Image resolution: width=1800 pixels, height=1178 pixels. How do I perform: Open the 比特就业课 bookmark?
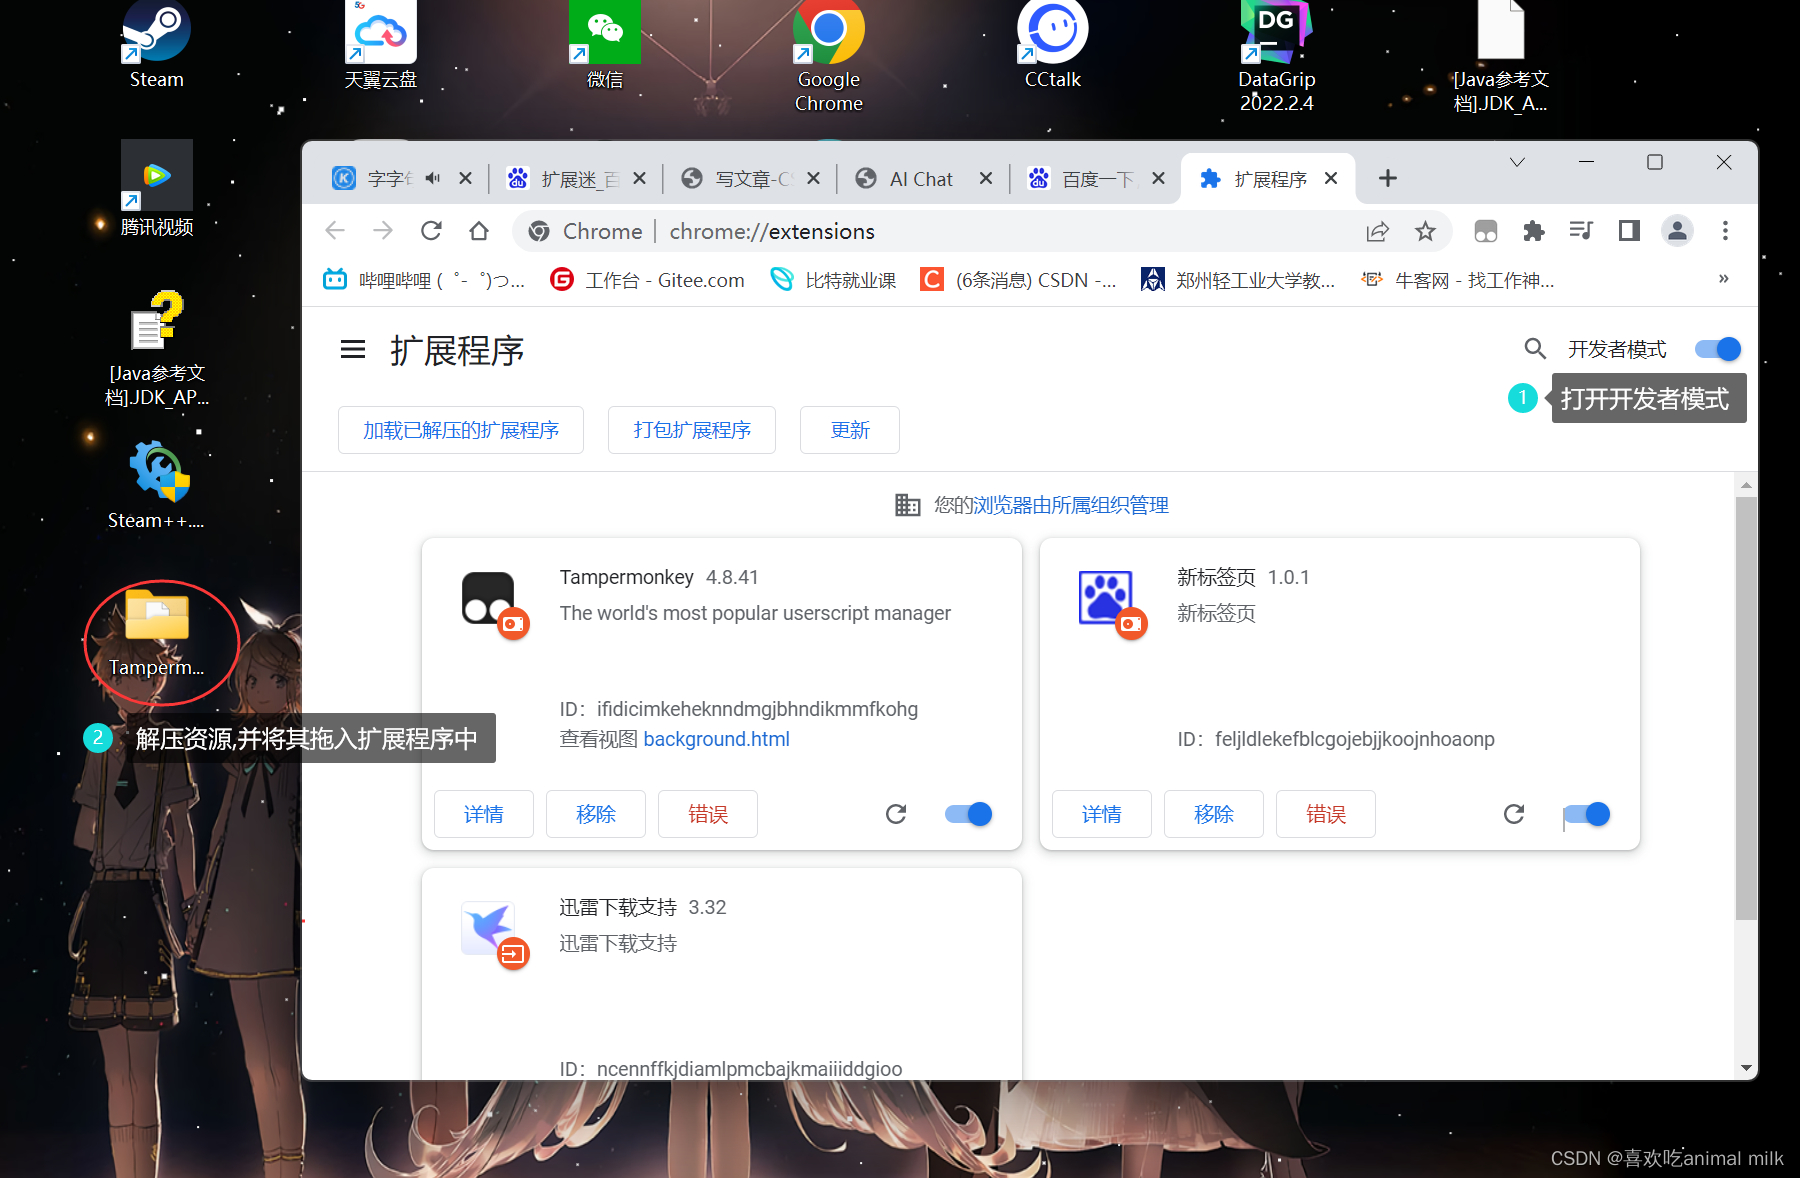pyautogui.click(x=834, y=280)
